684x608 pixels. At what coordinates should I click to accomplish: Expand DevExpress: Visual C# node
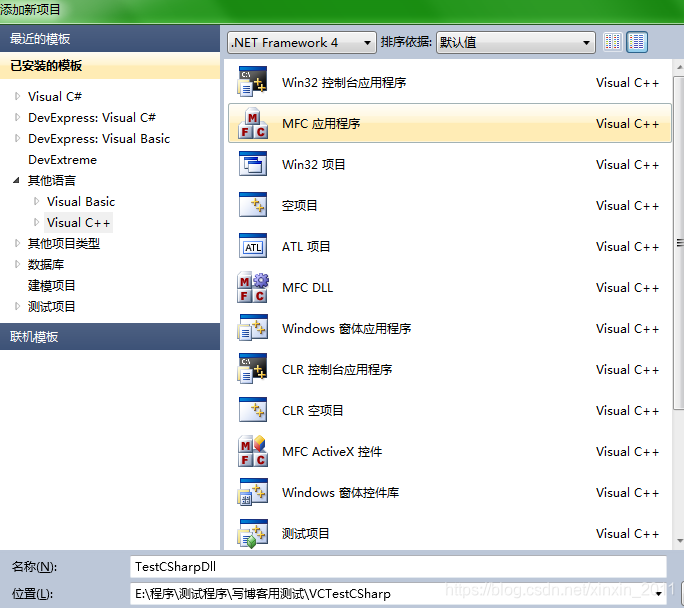point(17,117)
